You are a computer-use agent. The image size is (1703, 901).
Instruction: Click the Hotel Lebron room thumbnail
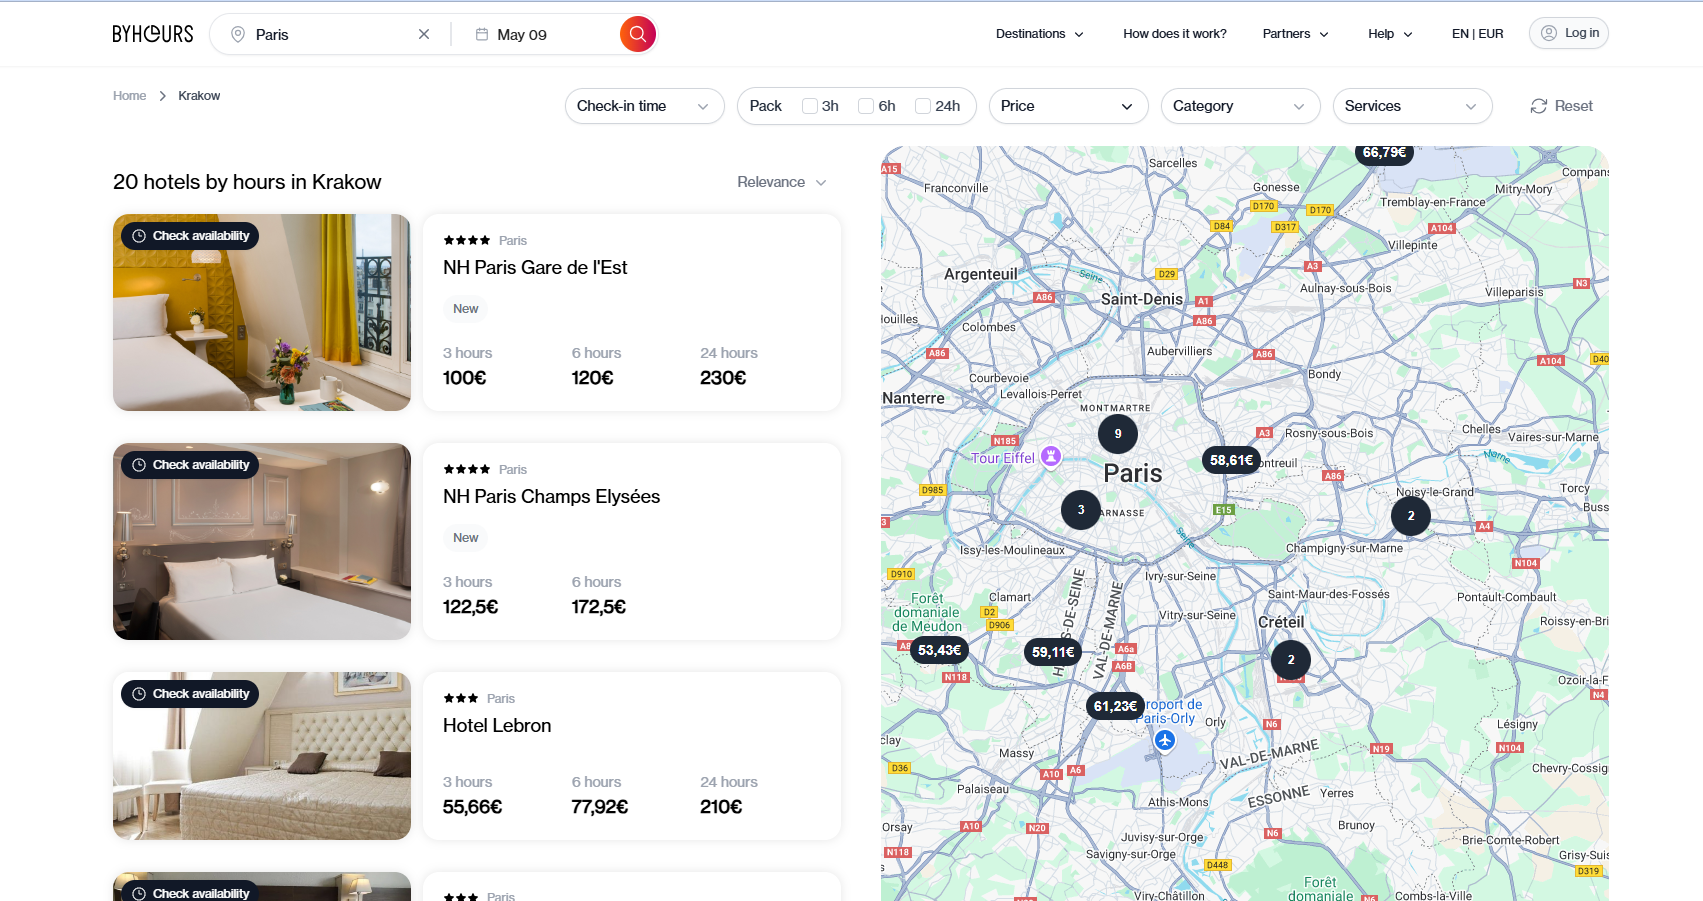[x=262, y=756]
